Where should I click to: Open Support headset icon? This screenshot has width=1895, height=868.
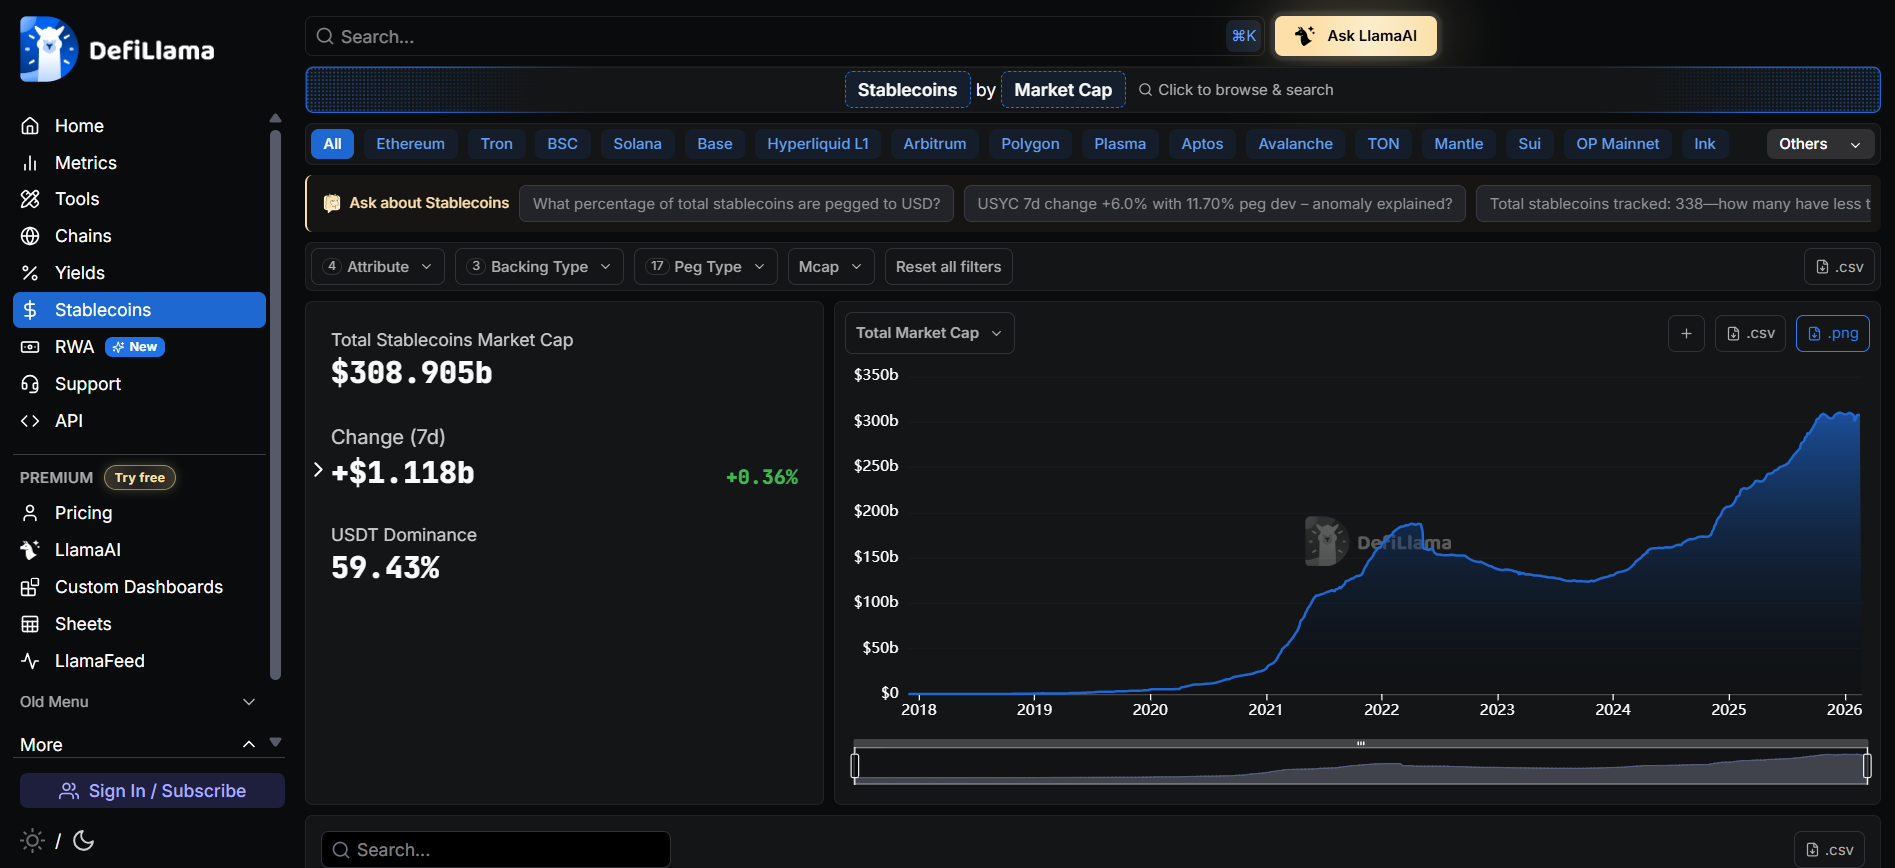(x=30, y=384)
